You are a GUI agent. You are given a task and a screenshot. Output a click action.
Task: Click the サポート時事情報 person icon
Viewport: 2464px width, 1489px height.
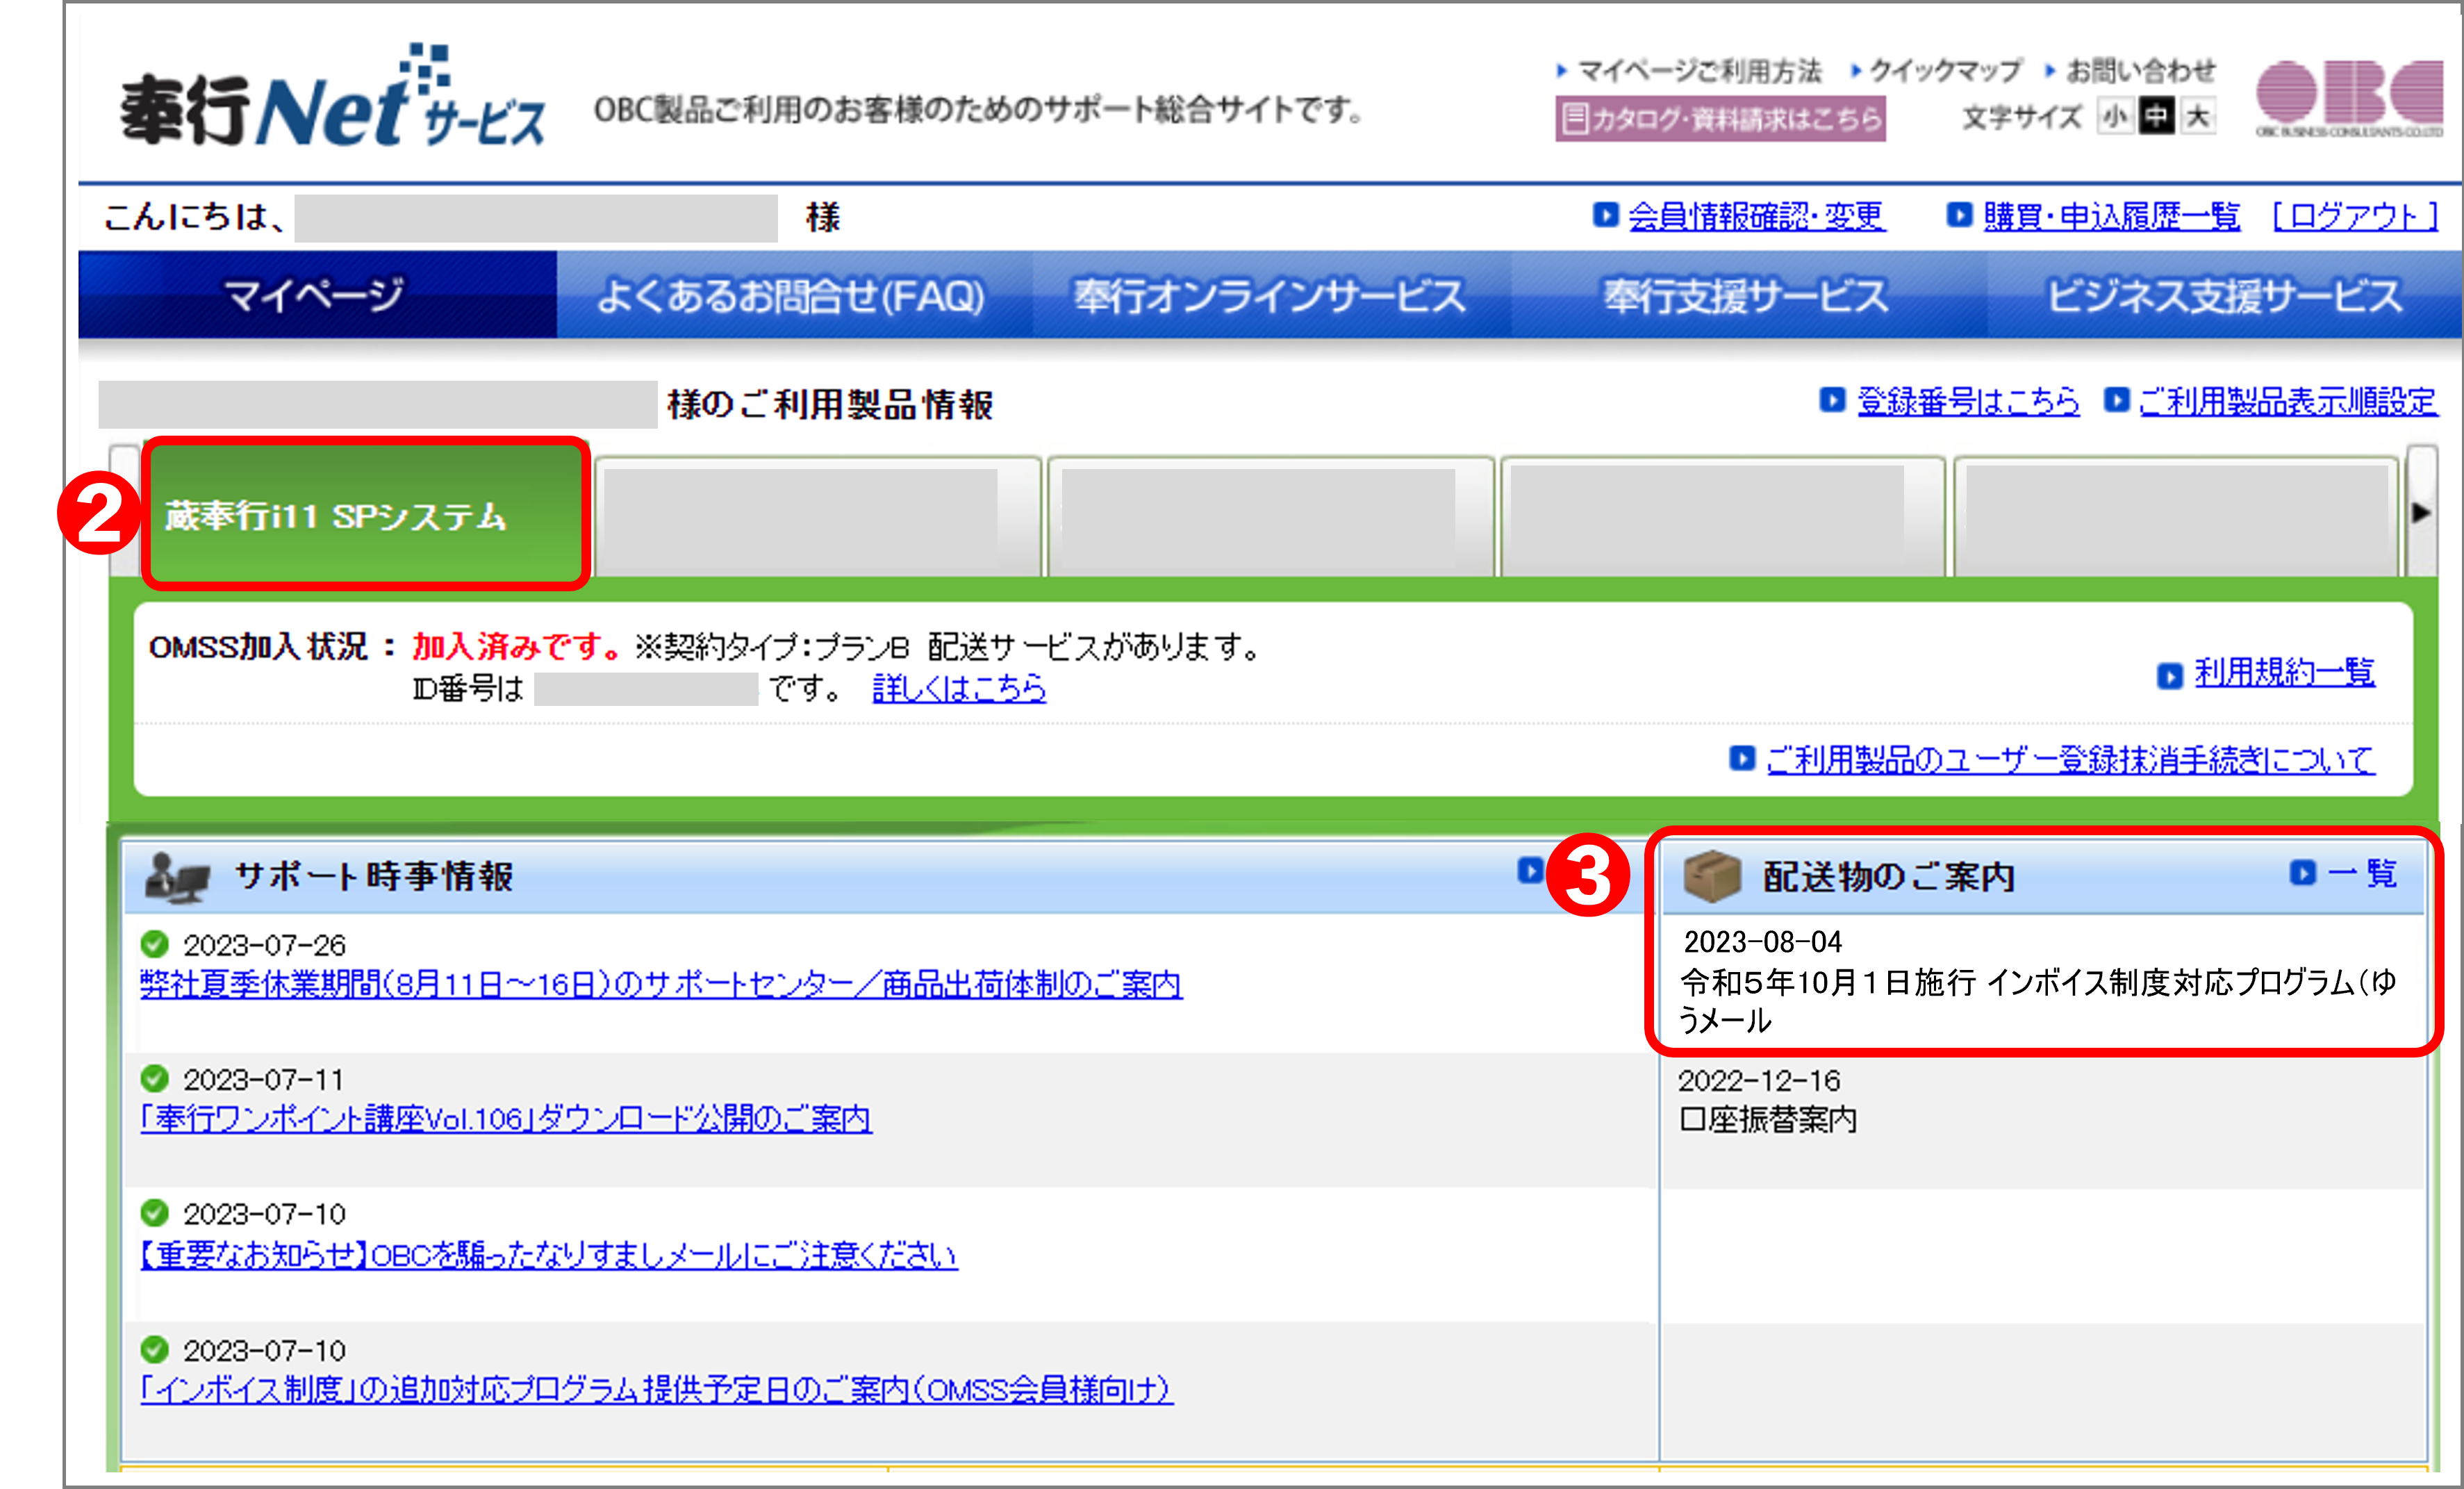(177, 878)
